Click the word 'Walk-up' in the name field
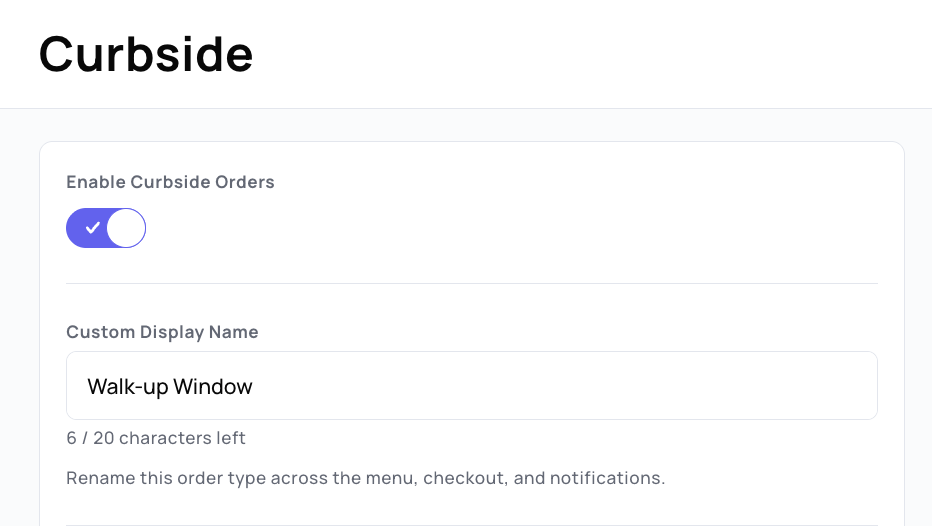The image size is (932, 526). click(128, 387)
